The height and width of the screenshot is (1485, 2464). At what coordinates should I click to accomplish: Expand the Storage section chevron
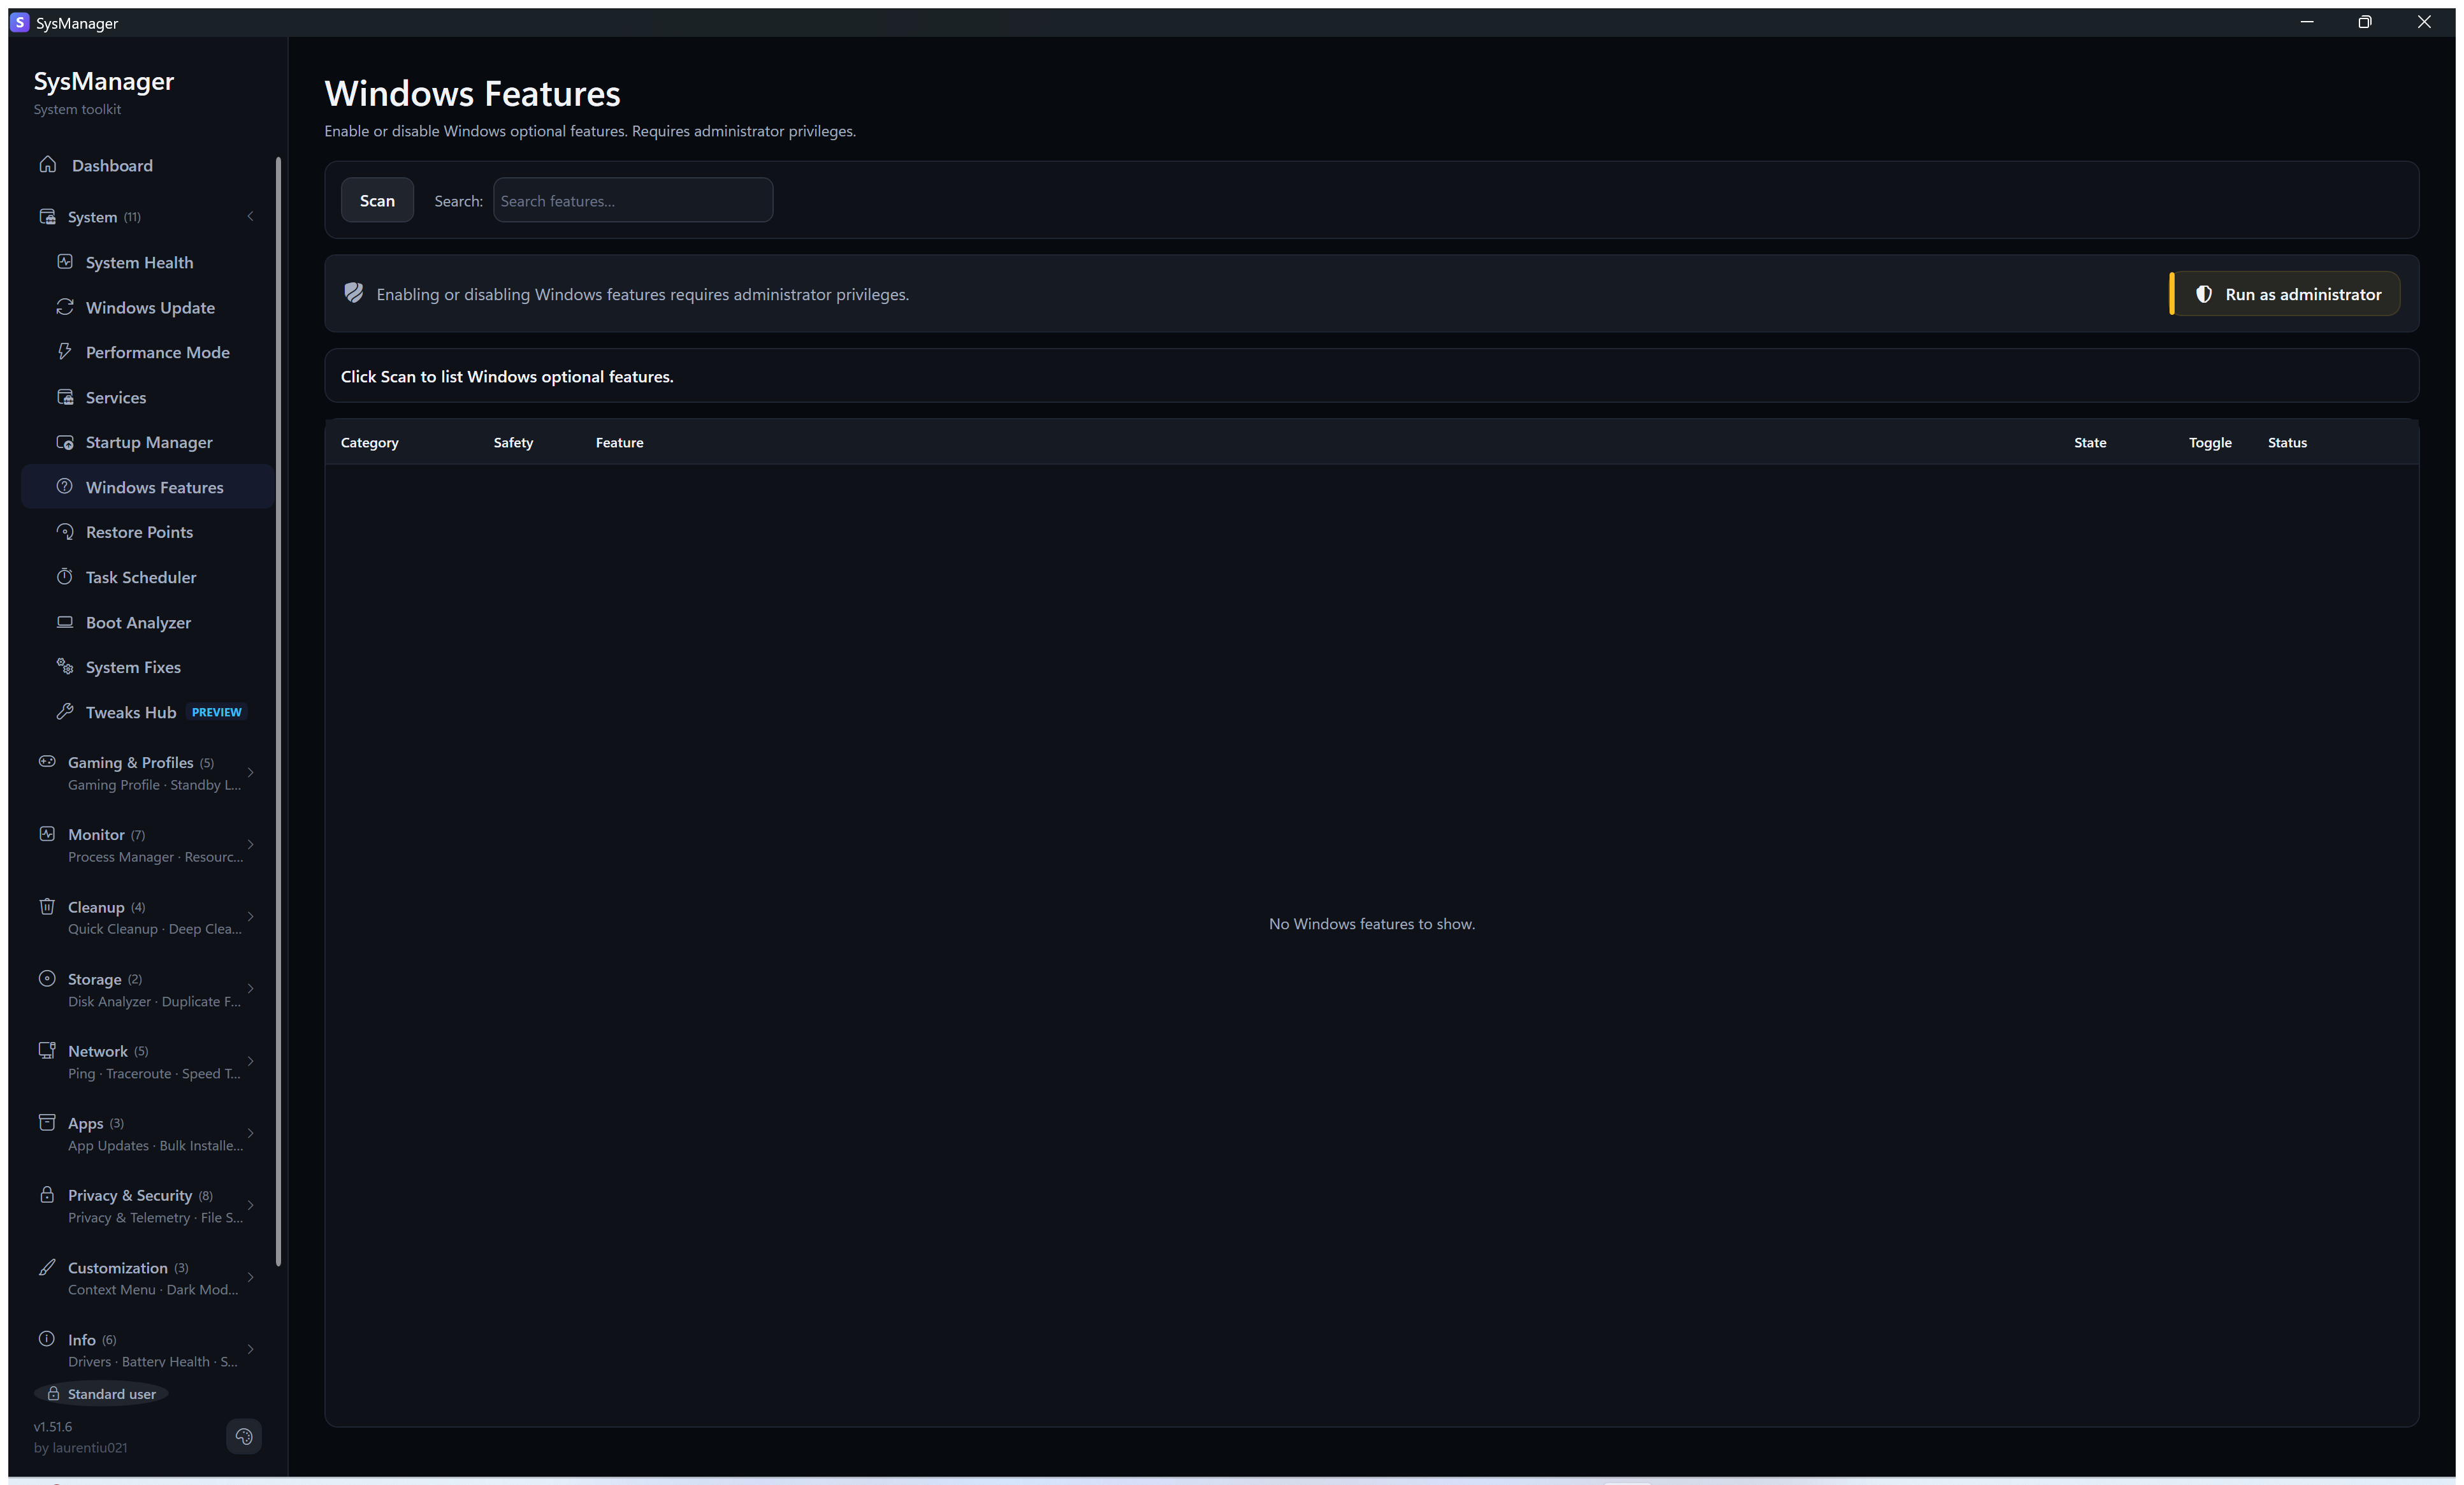coord(251,989)
